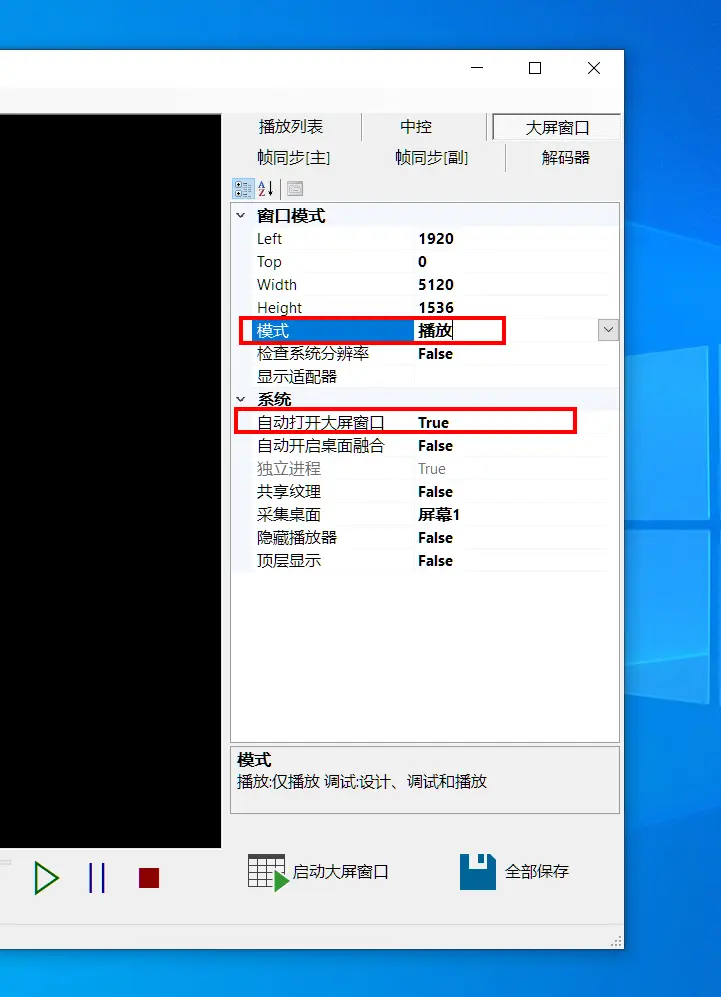Viewport: 721px width, 997px height.
Task: Click the blue pause button
Action: (97, 878)
